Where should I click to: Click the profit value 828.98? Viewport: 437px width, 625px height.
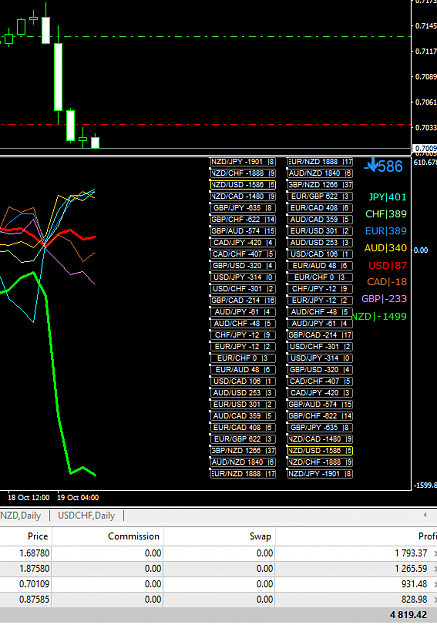click(x=414, y=599)
